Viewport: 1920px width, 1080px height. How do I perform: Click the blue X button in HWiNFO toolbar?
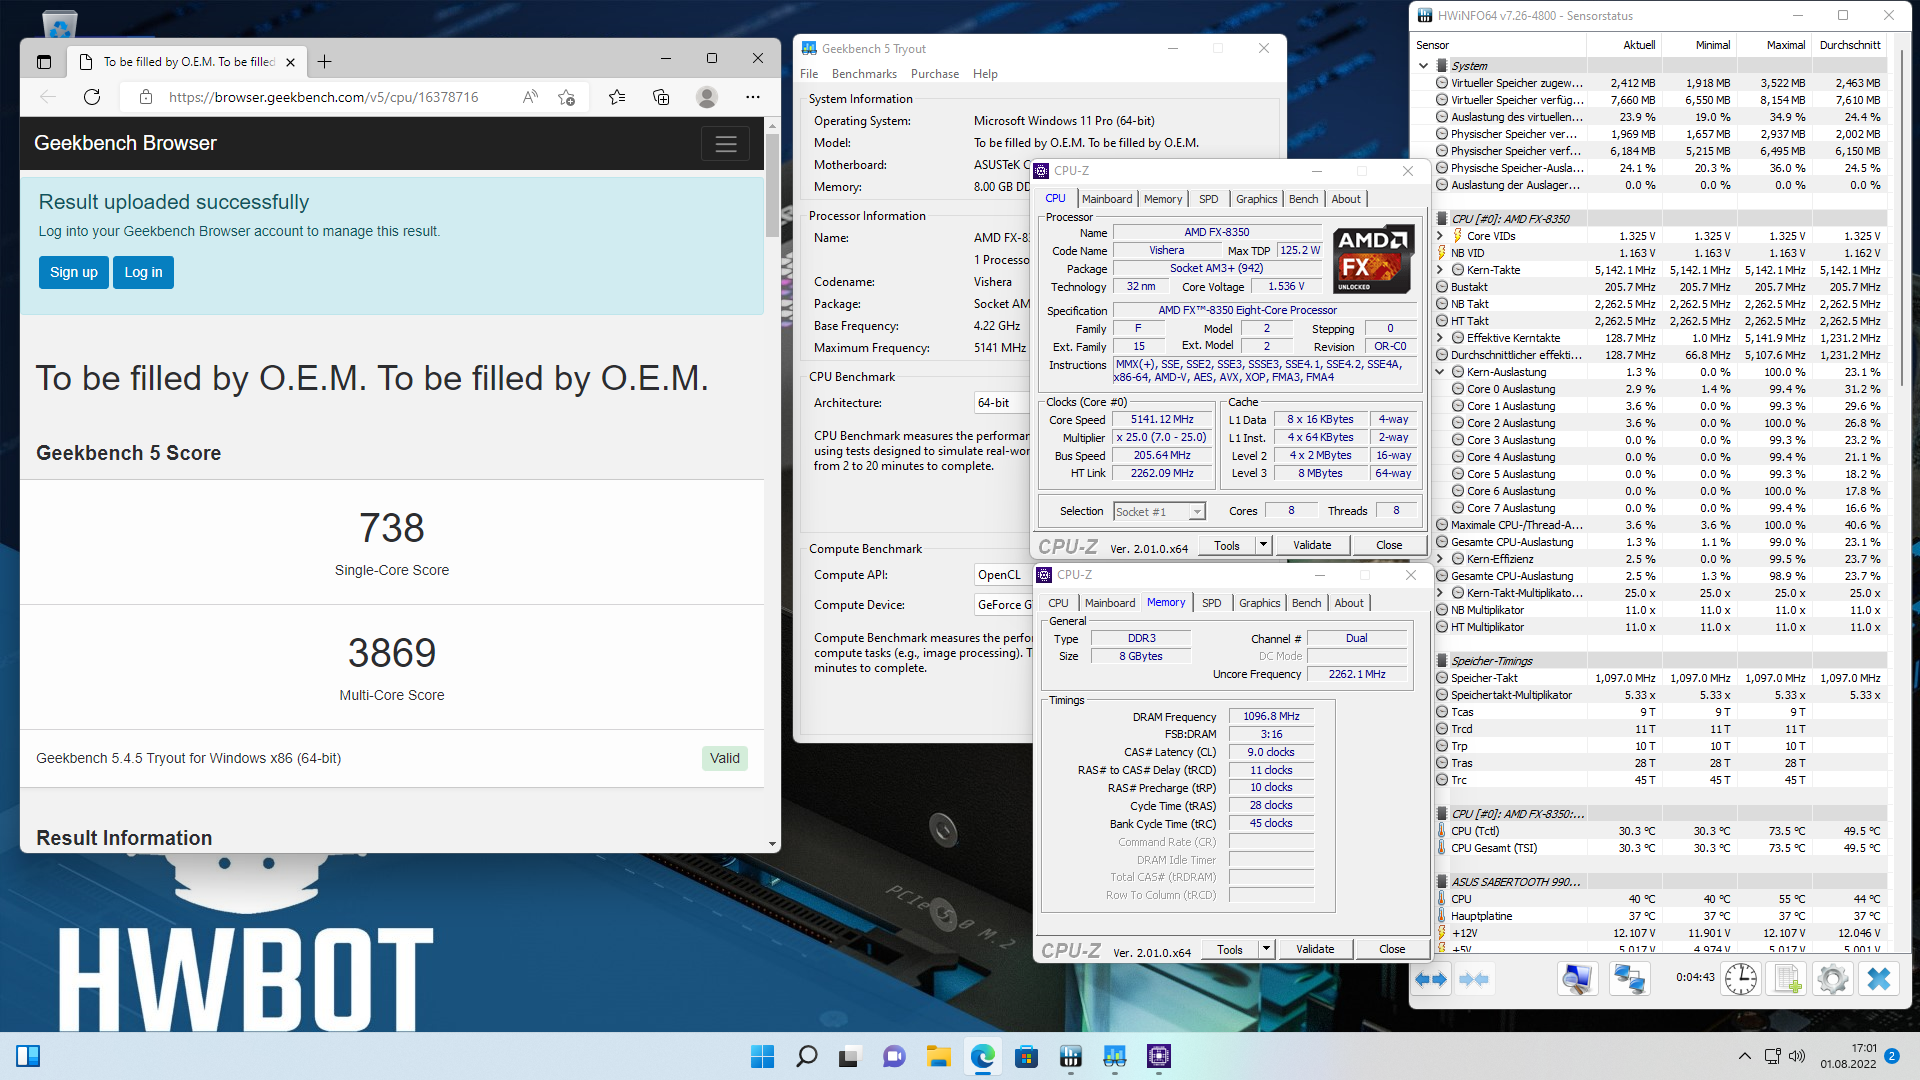(x=1879, y=979)
